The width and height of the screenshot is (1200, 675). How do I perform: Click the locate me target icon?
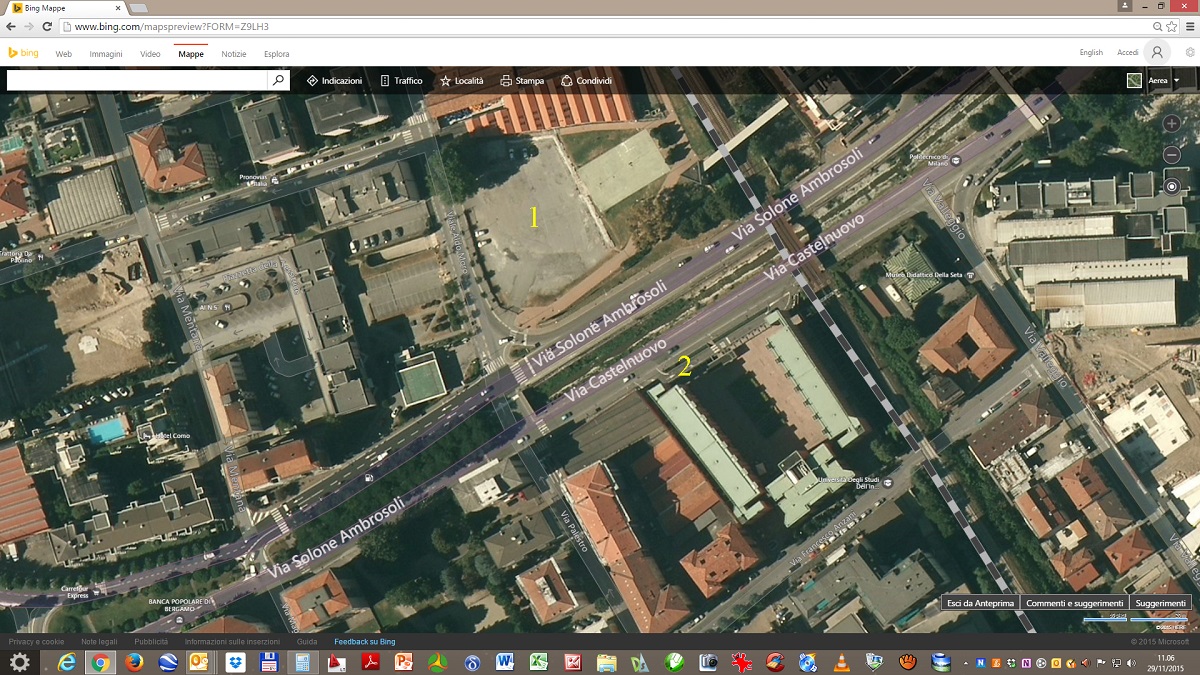[1172, 187]
